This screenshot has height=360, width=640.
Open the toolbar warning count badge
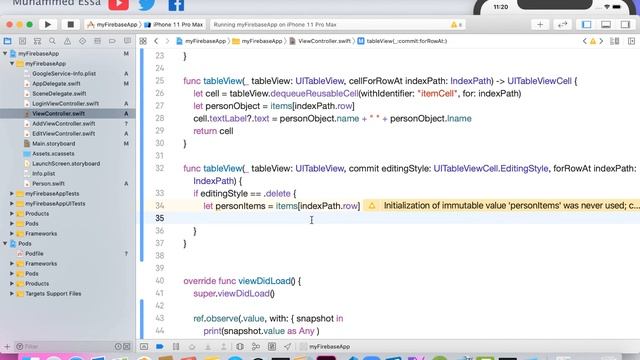(x=456, y=25)
